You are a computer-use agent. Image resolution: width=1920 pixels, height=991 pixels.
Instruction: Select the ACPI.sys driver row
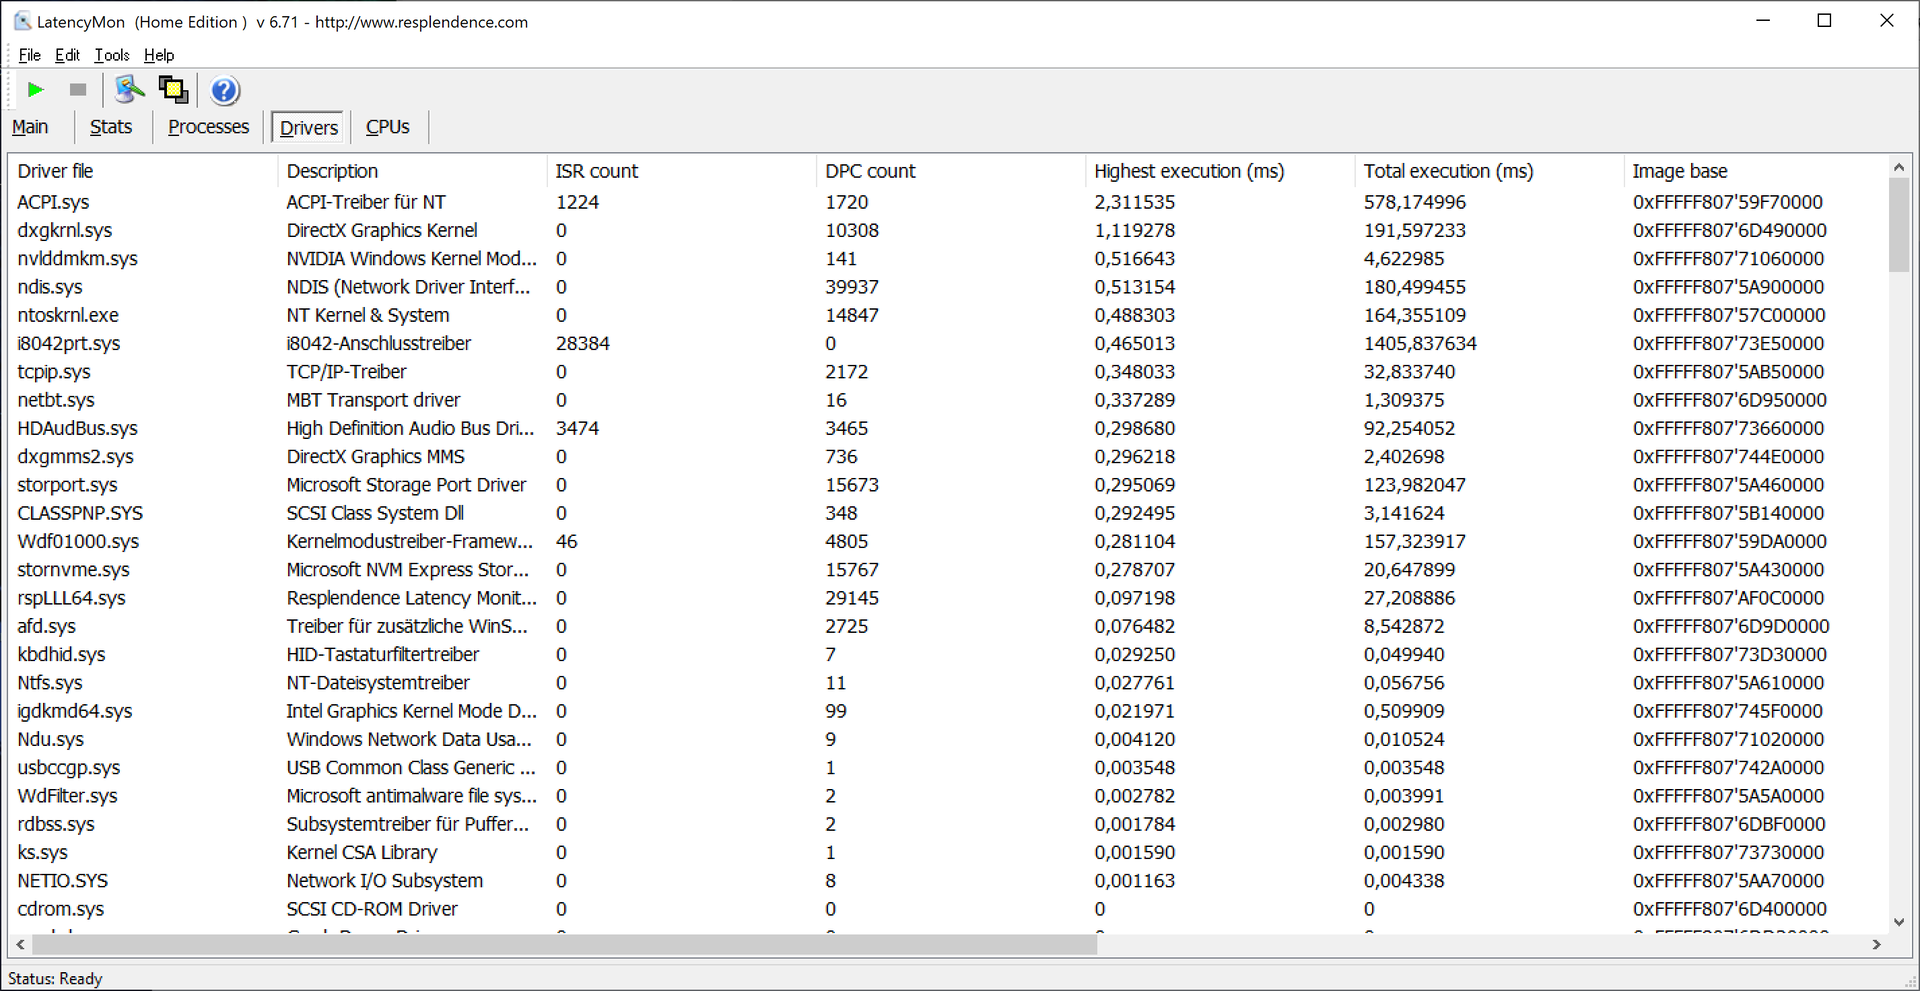click(x=947, y=202)
